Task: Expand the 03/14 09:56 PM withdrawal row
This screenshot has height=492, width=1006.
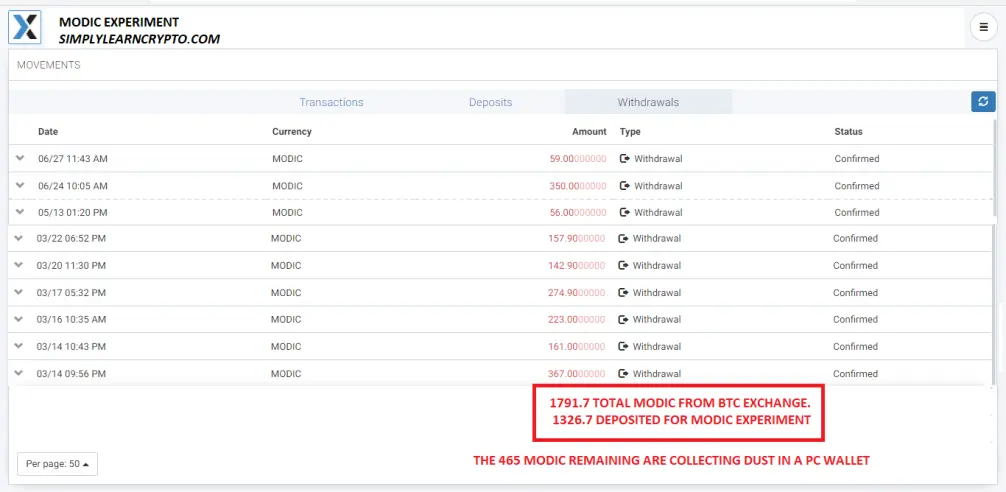Action: tap(19, 372)
